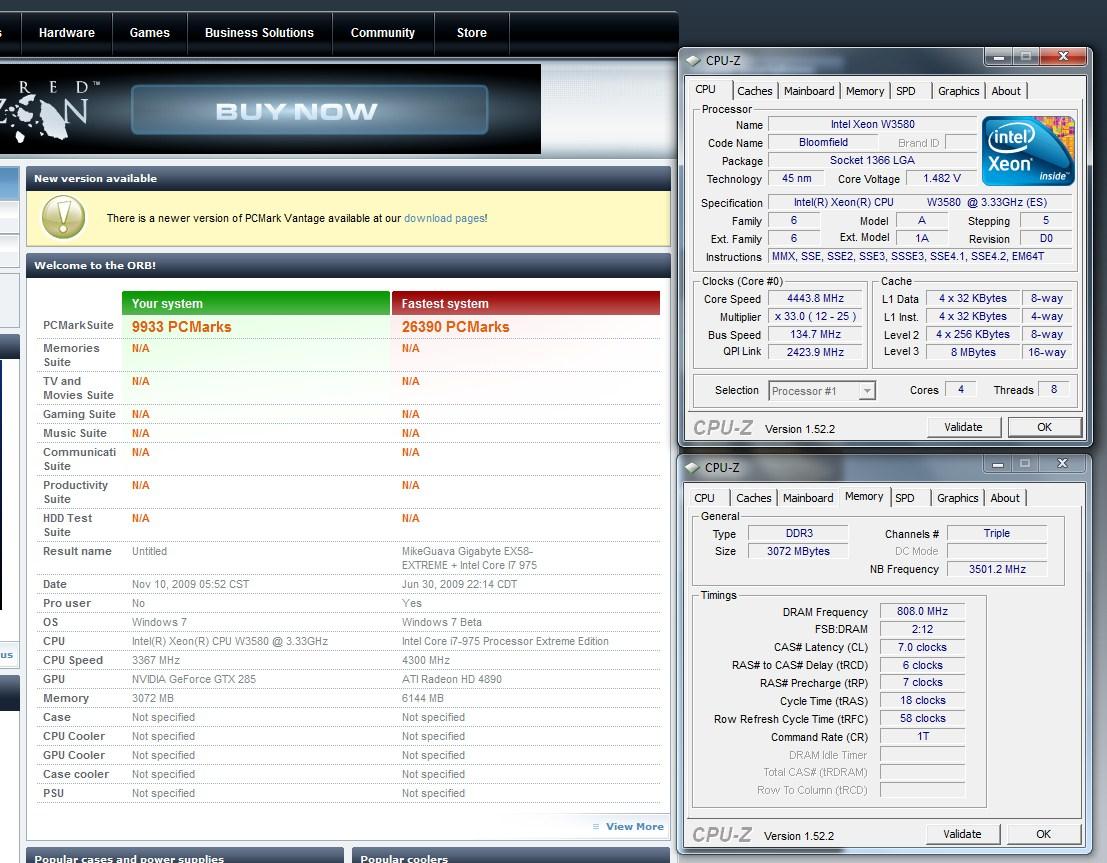This screenshot has width=1107, height=863.
Task: Click the View More link
Action: pos(634,826)
